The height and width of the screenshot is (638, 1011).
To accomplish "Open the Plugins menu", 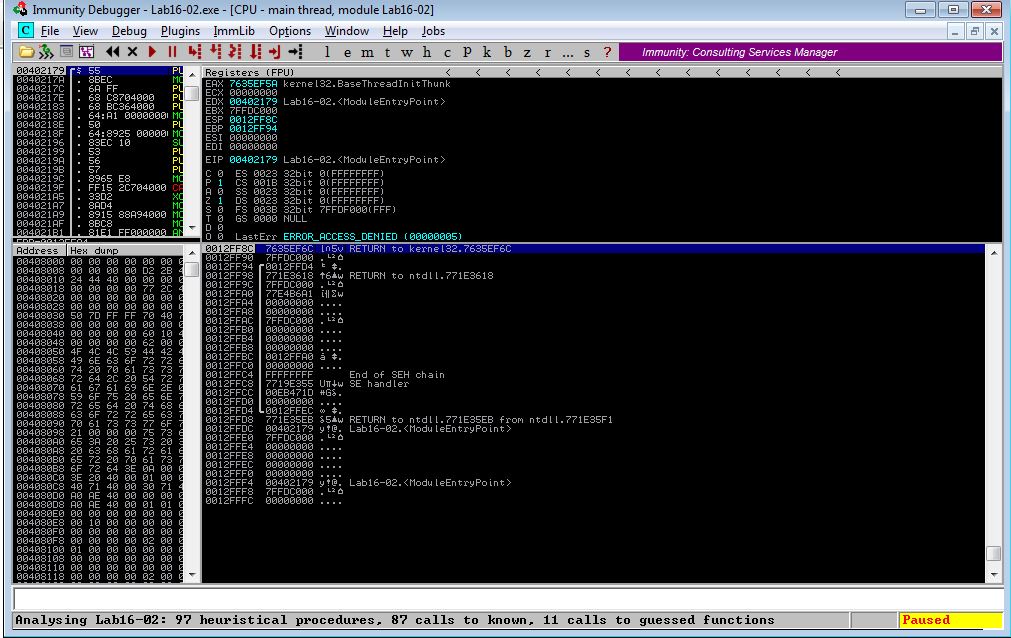I will pos(180,31).
